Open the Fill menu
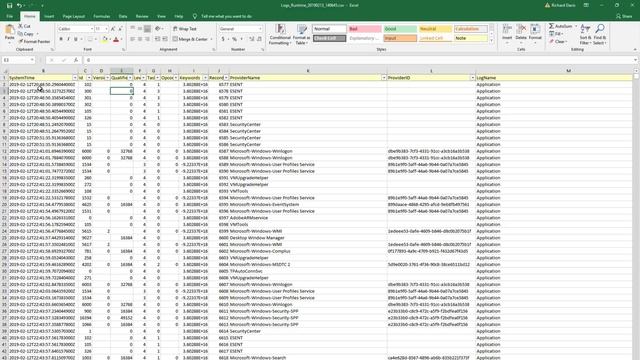The height and width of the screenshot is (360, 640). point(556,34)
